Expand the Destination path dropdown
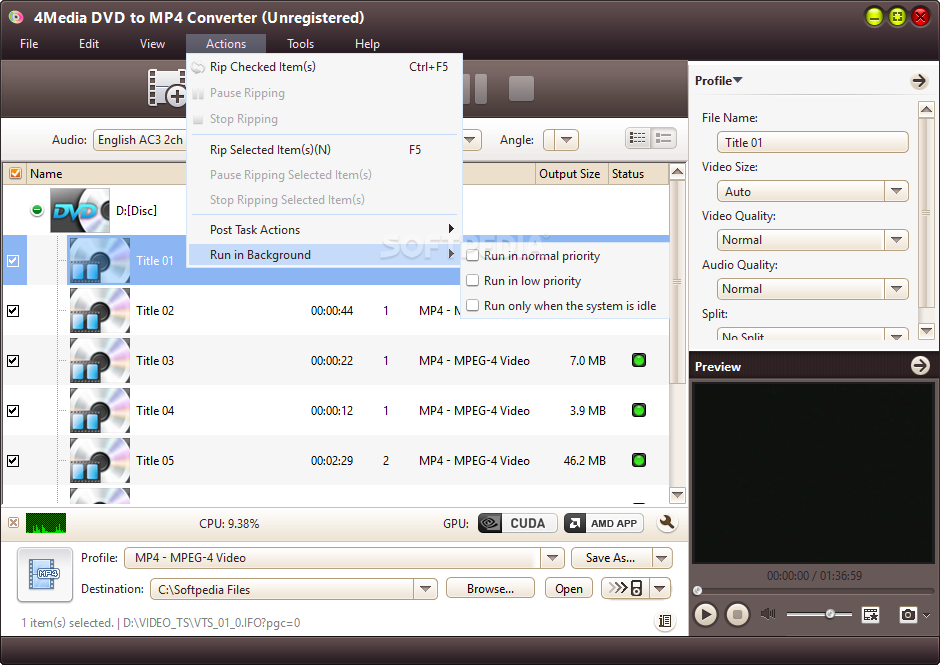 pyautogui.click(x=425, y=589)
